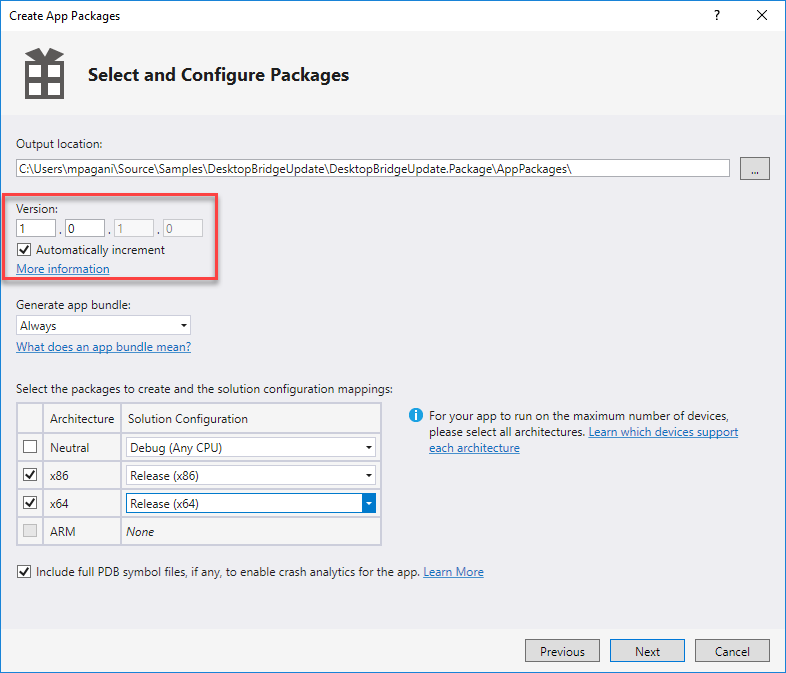The height and width of the screenshot is (673, 786).
Task: Uncheck the x86 architecture checkbox
Action: (x=30, y=475)
